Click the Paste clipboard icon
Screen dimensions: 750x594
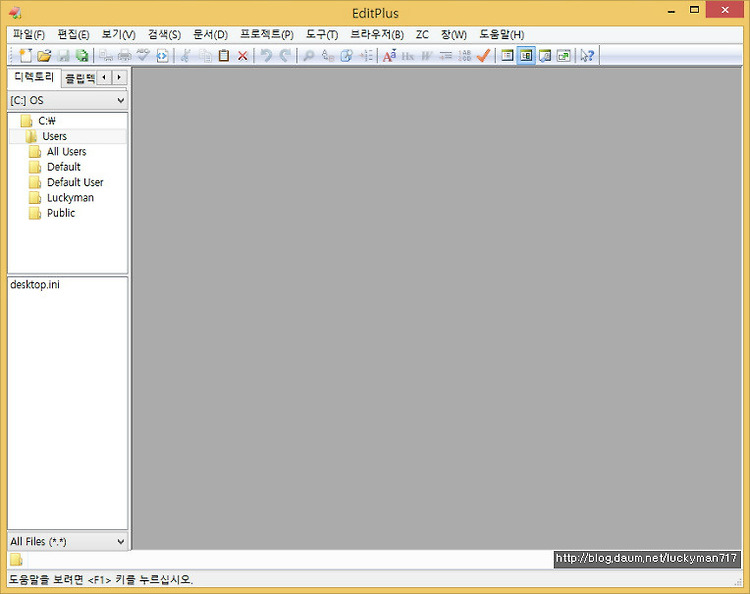(x=224, y=55)
